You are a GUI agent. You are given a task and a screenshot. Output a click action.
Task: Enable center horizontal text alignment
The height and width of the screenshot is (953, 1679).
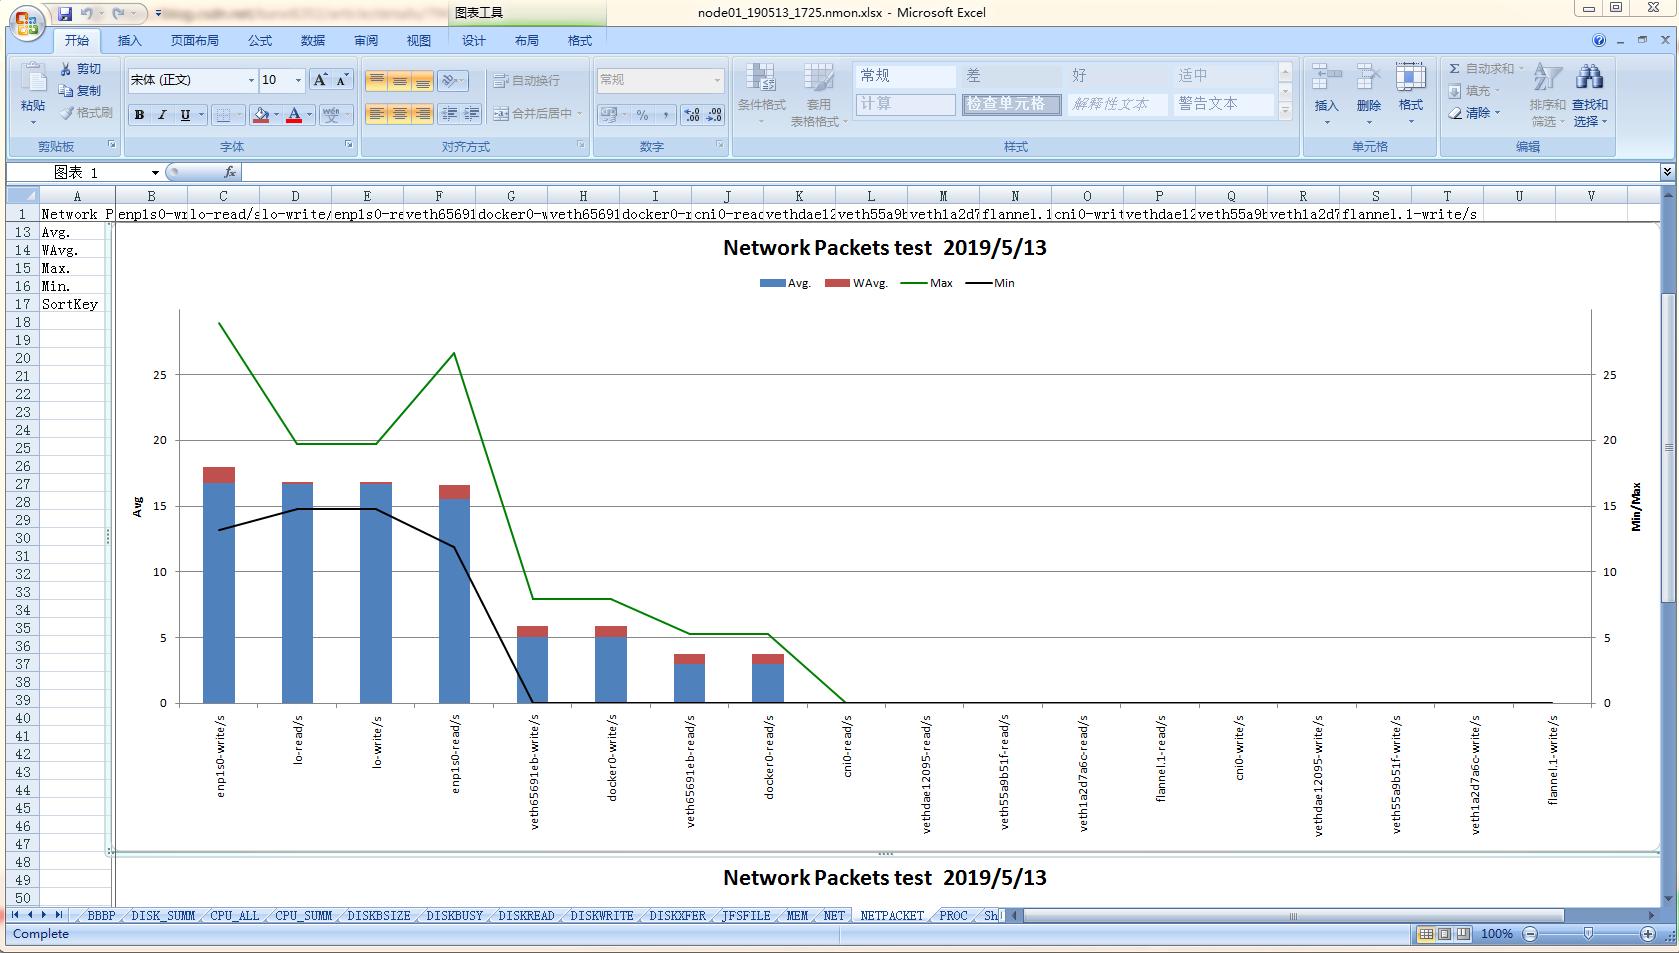399,114
